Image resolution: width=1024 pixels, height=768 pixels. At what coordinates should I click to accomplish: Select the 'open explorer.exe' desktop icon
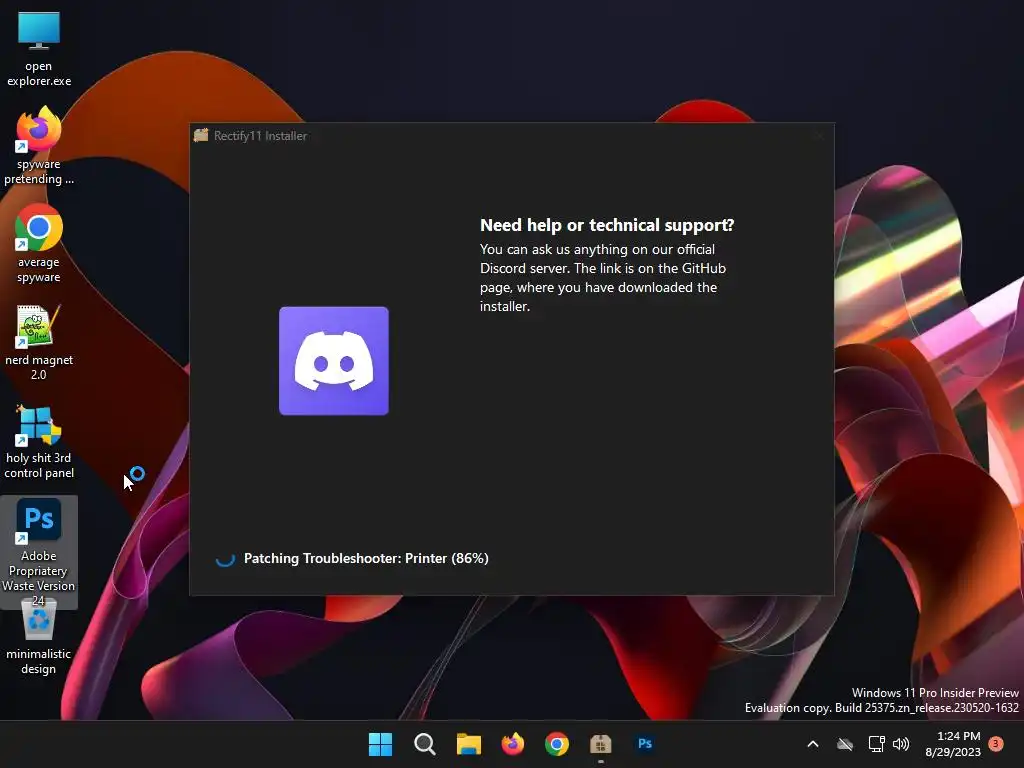coord(39,49)
